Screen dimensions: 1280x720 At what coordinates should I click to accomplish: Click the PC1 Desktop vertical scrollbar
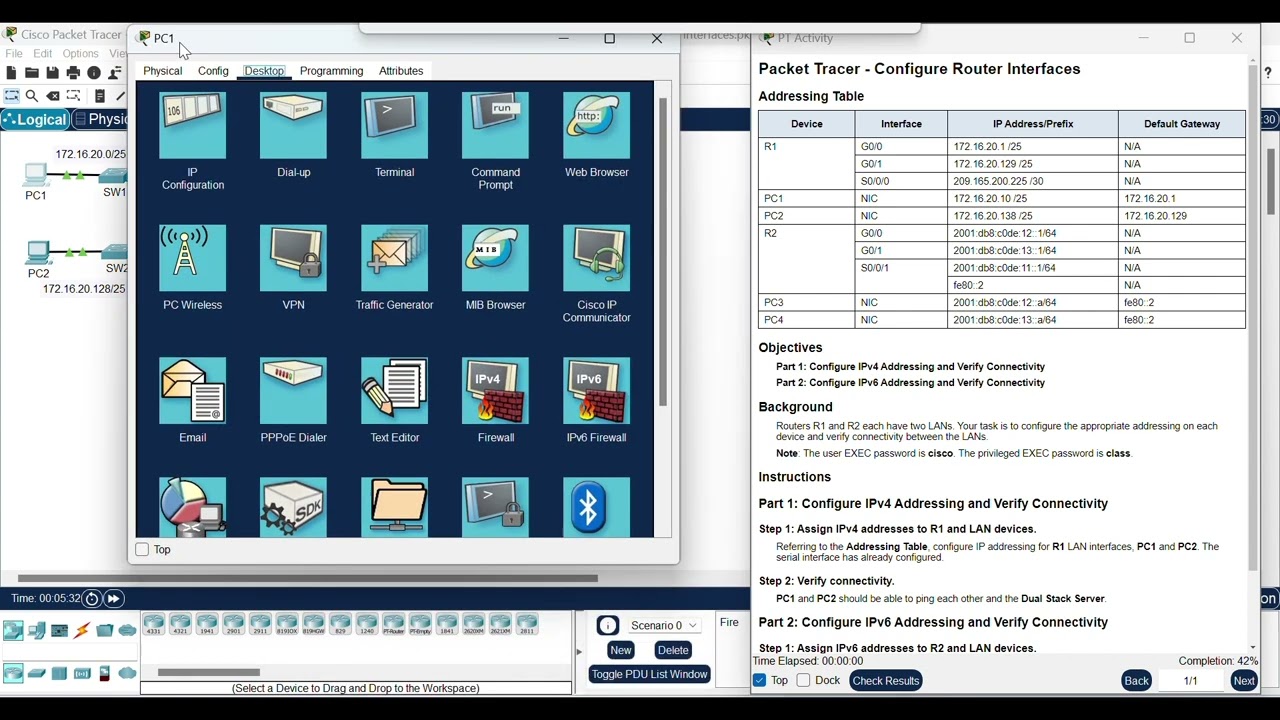coord(662,252)
